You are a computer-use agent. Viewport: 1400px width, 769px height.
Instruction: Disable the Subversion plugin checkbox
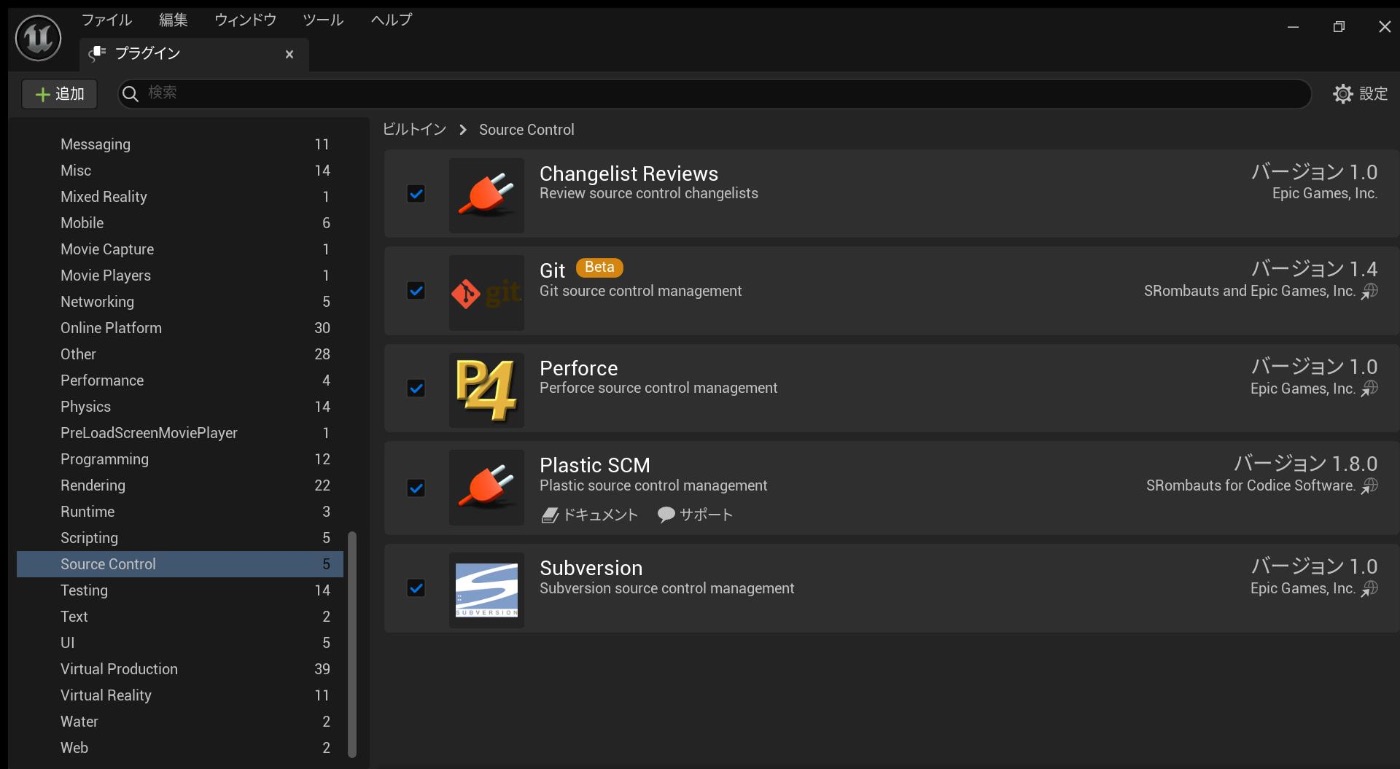[x=416, y=588]
